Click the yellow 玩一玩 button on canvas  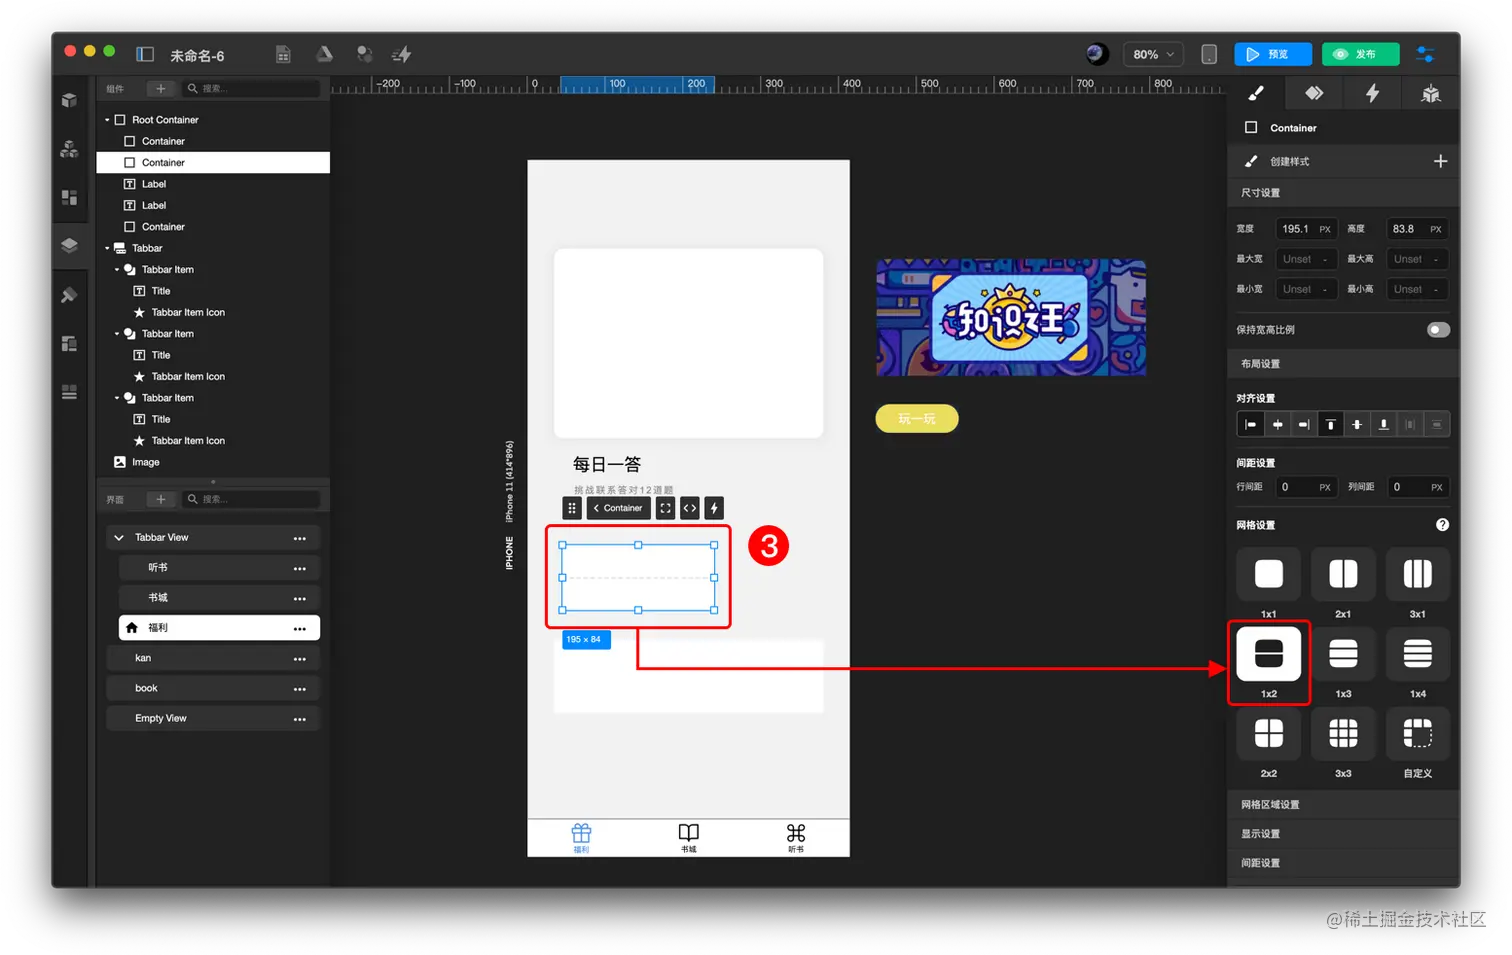pos(917,419)
